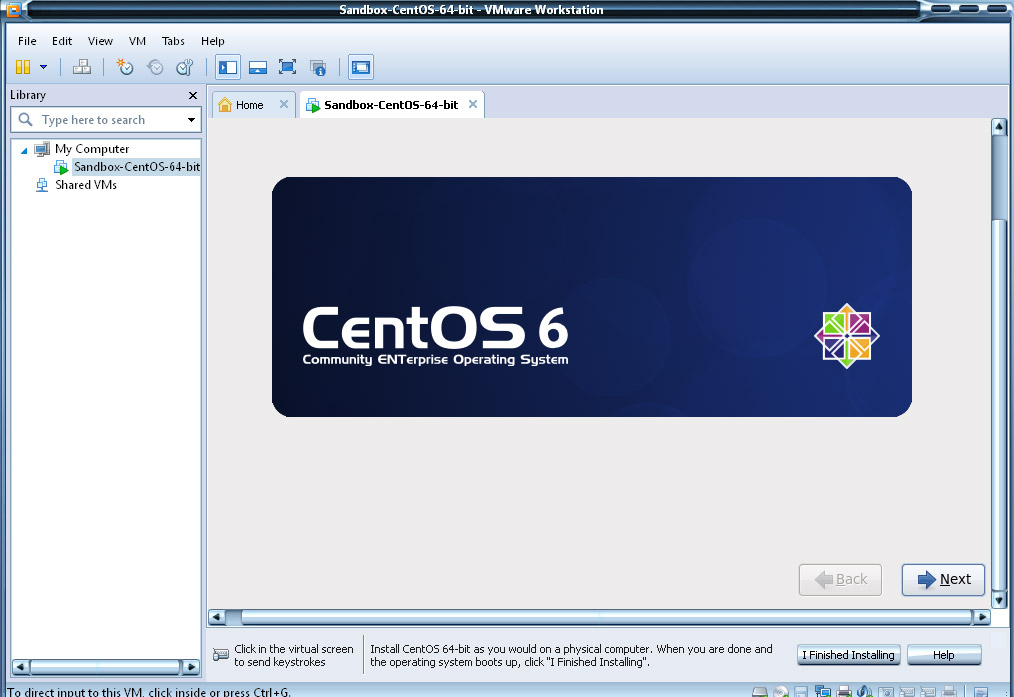Open the Help menu
The height and width of the screenshot is (697, 1014).
(x=212, y=41)
